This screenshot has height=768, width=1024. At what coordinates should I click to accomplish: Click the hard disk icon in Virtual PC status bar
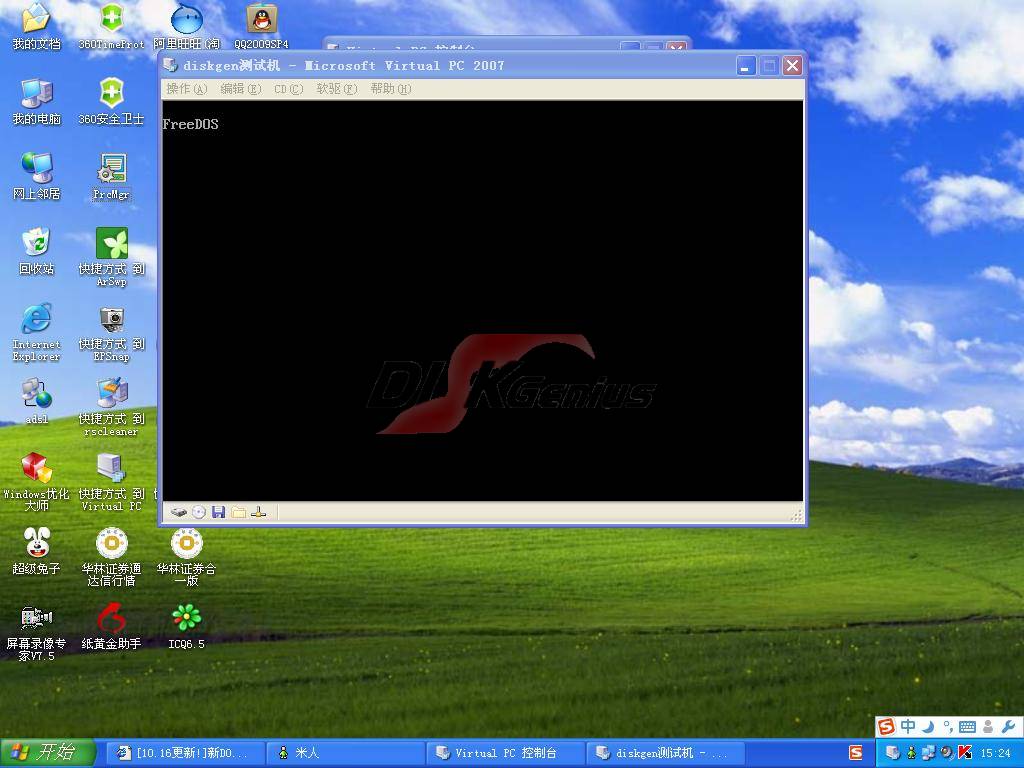tap(178, 513)
